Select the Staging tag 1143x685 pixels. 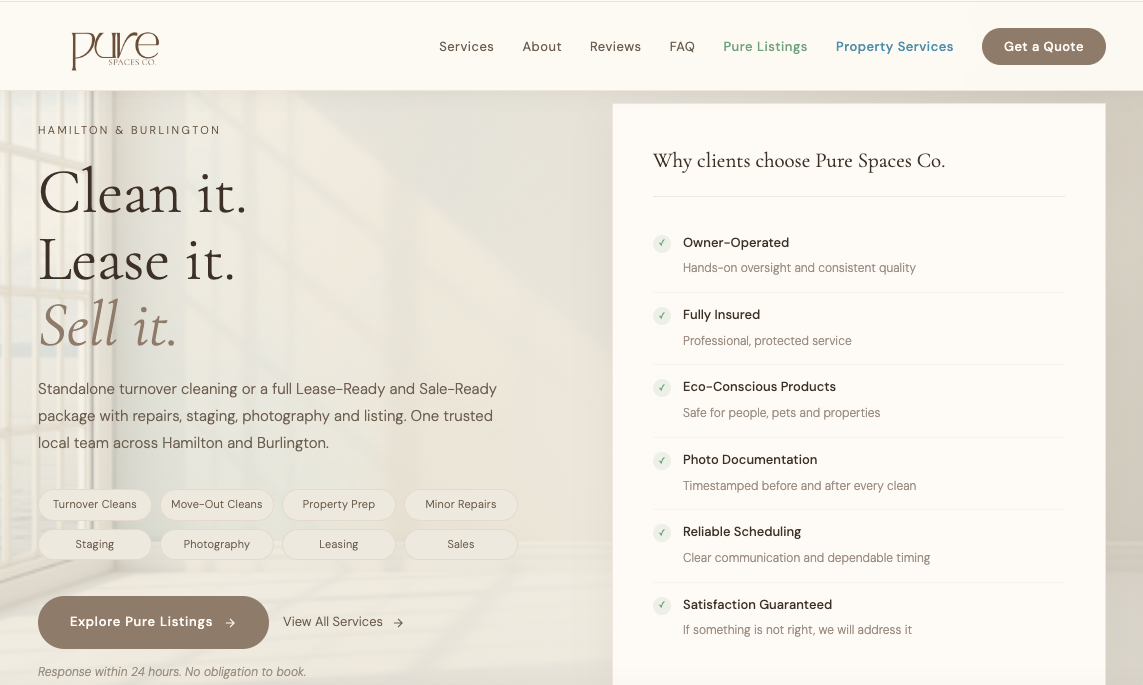pyautogui.click(x=95, y=544)
